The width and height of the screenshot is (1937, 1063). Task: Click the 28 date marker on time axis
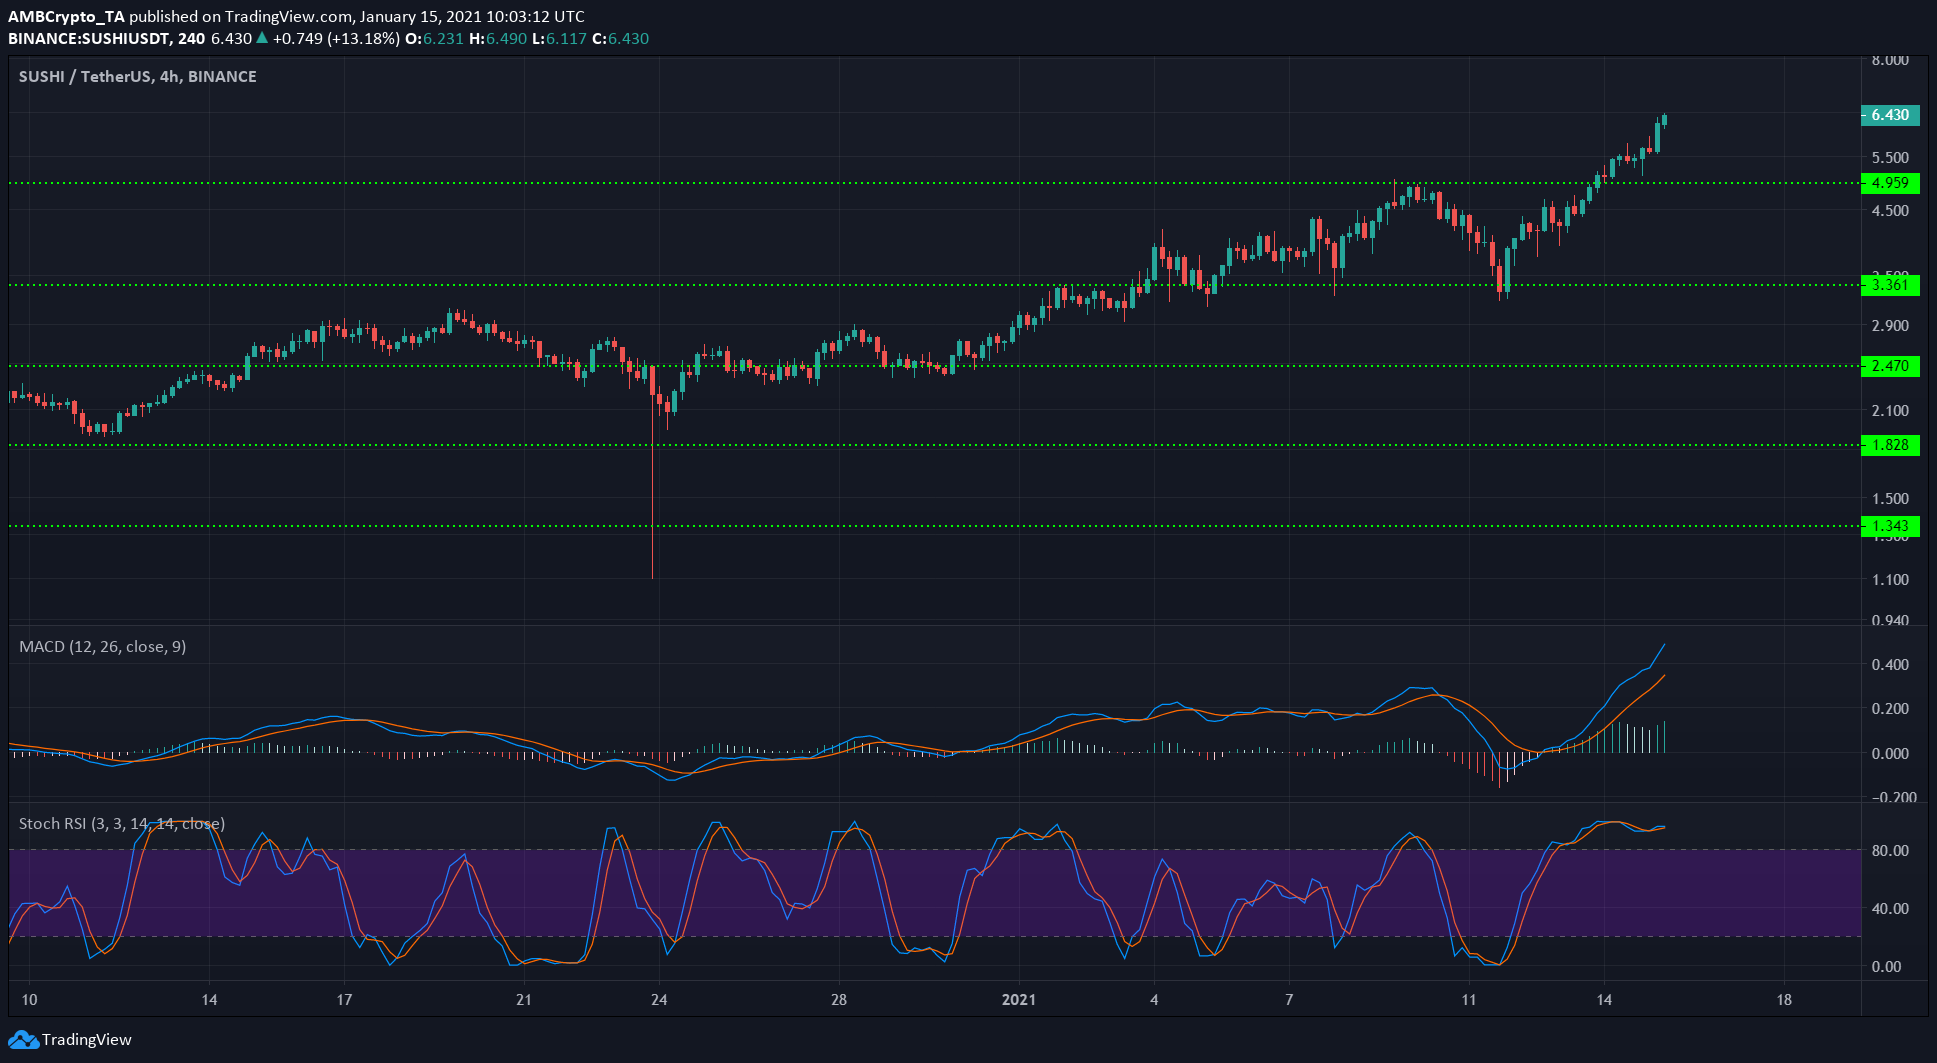[x=839, y=1000]
